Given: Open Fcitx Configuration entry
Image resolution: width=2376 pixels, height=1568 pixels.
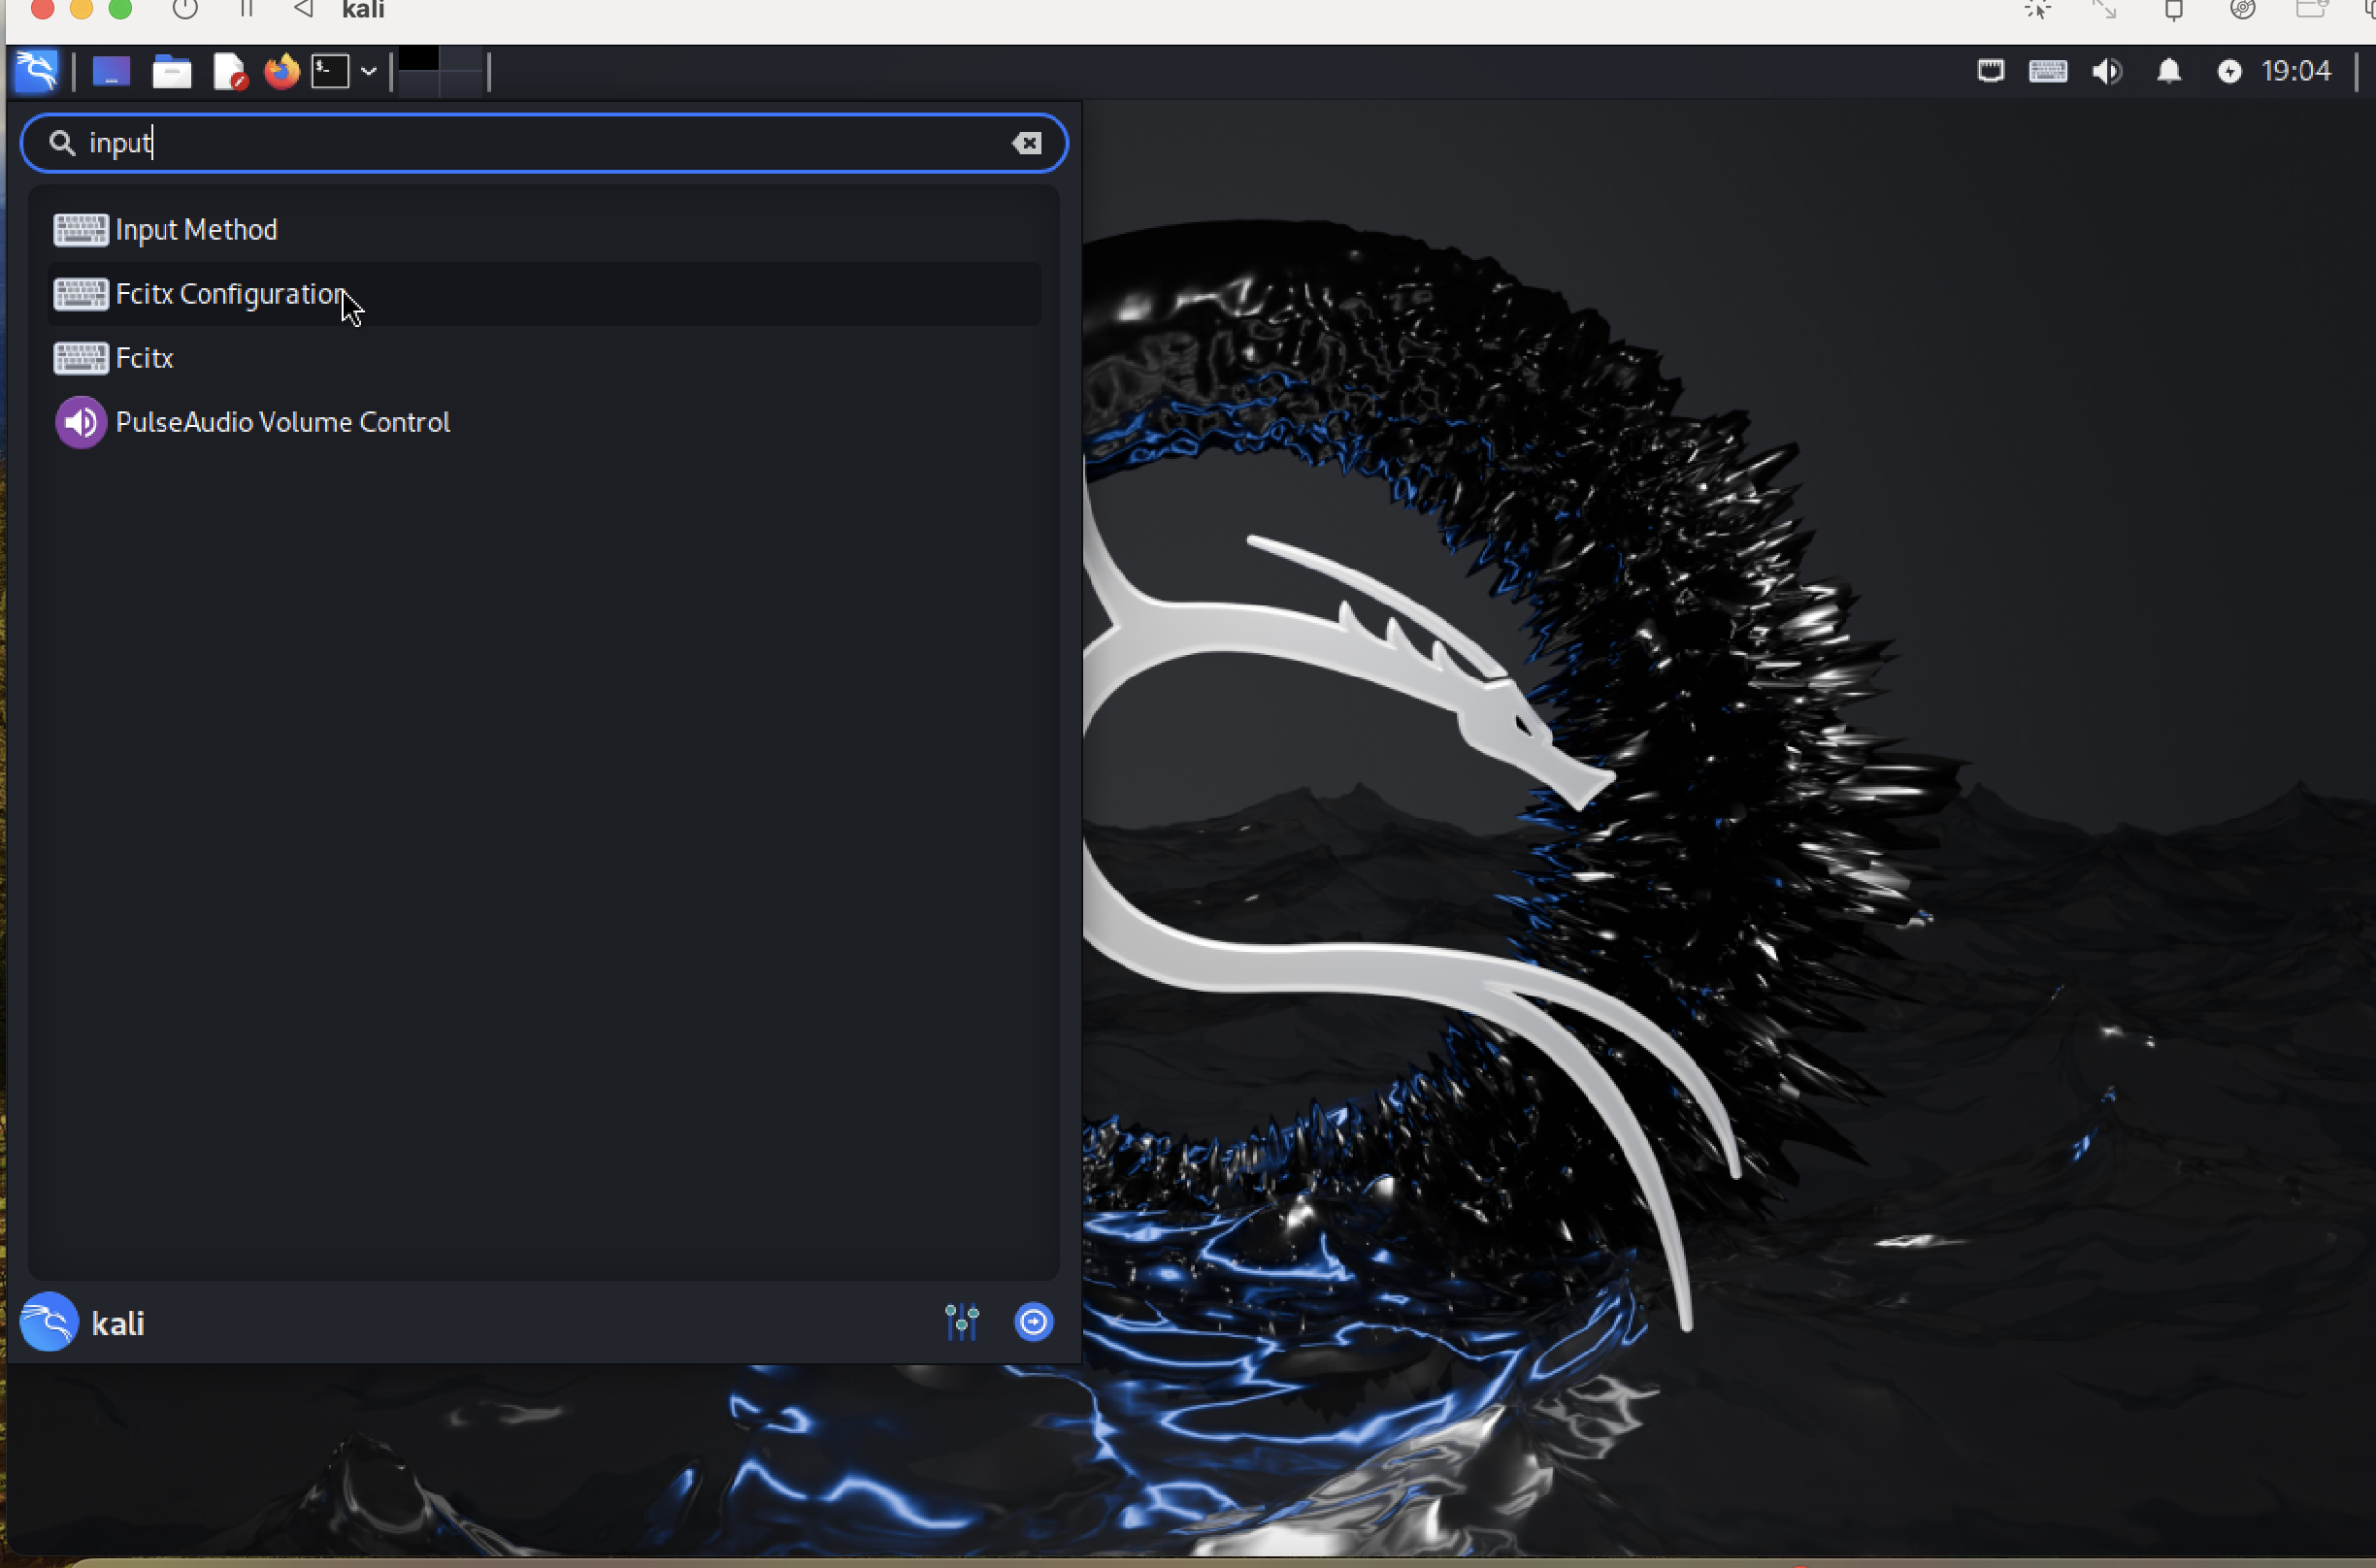Looking at the screenshot, I should tap(545, 294).
